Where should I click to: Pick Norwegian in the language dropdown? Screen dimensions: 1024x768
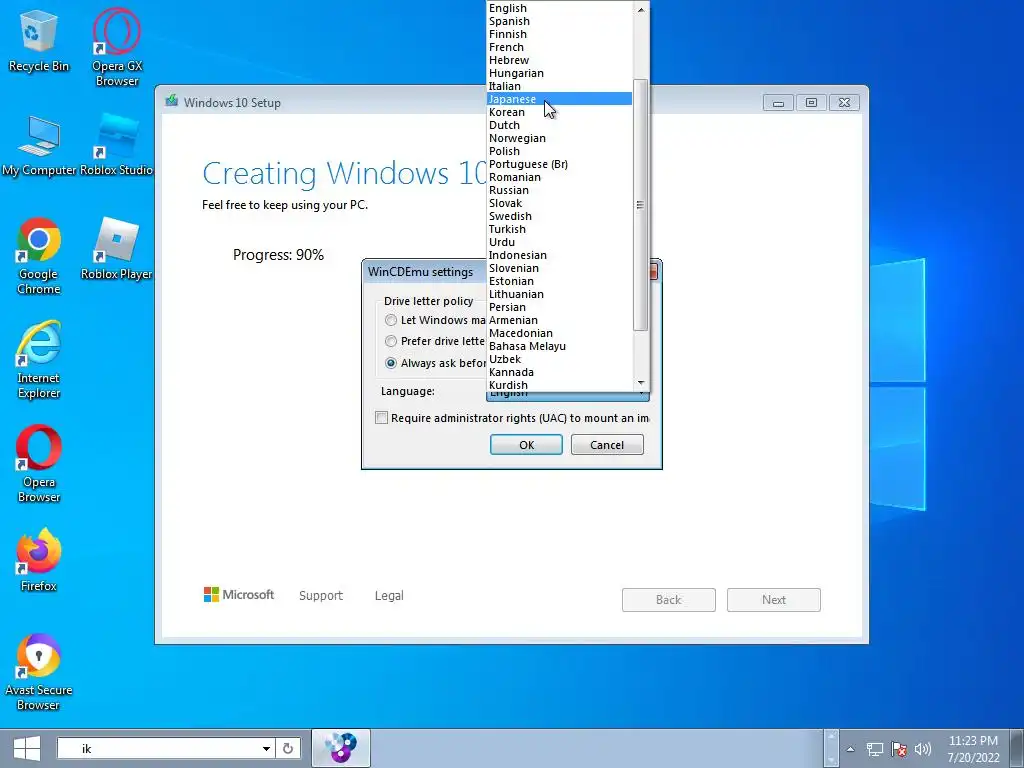pos(559,138)
